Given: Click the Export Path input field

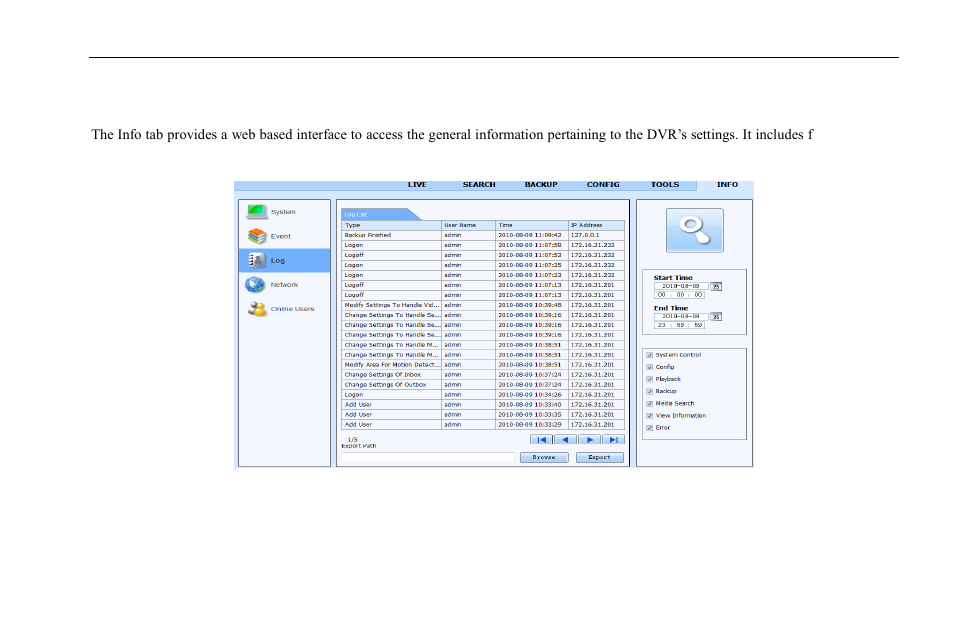Looking at the screenshot, I should pos(428,457).
